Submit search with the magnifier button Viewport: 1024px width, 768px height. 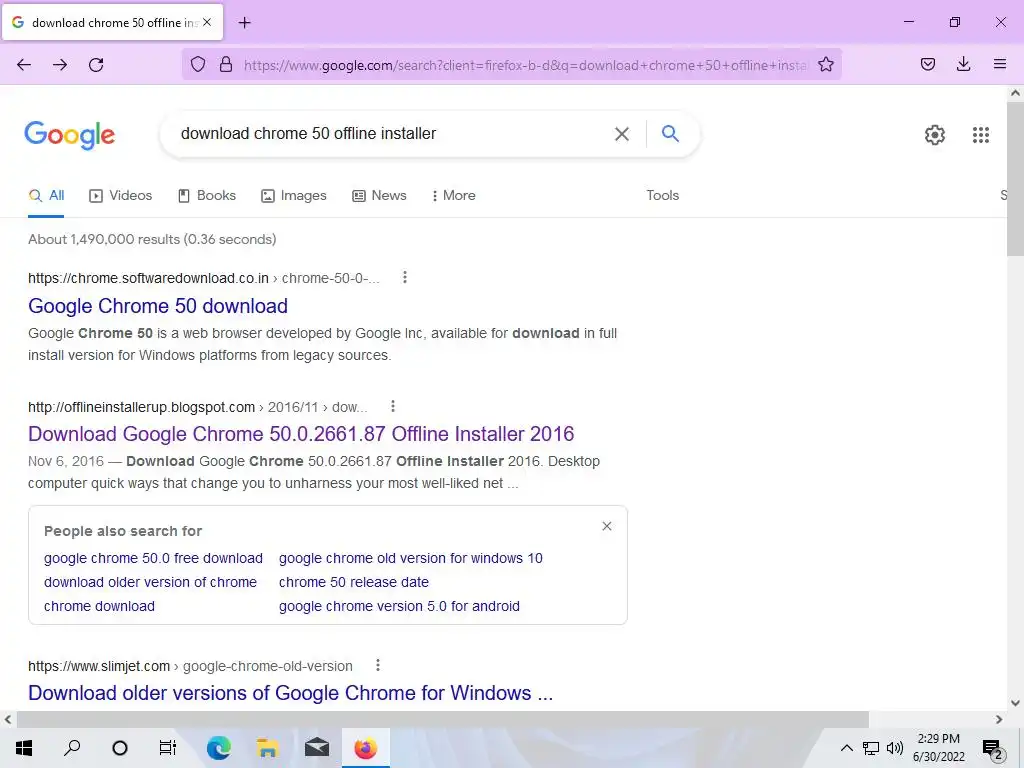670,133
